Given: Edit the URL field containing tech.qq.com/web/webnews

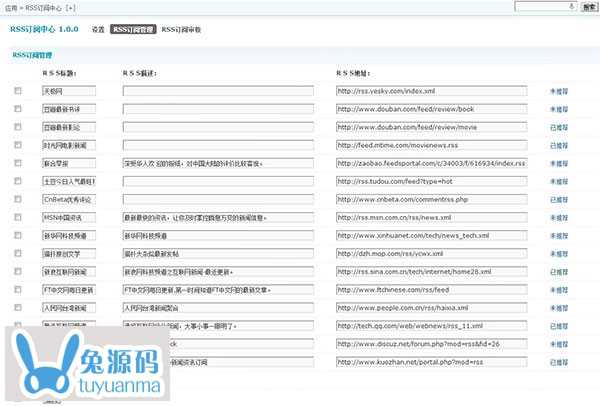Looking at the screenshot, I should [x=432, y=326].
